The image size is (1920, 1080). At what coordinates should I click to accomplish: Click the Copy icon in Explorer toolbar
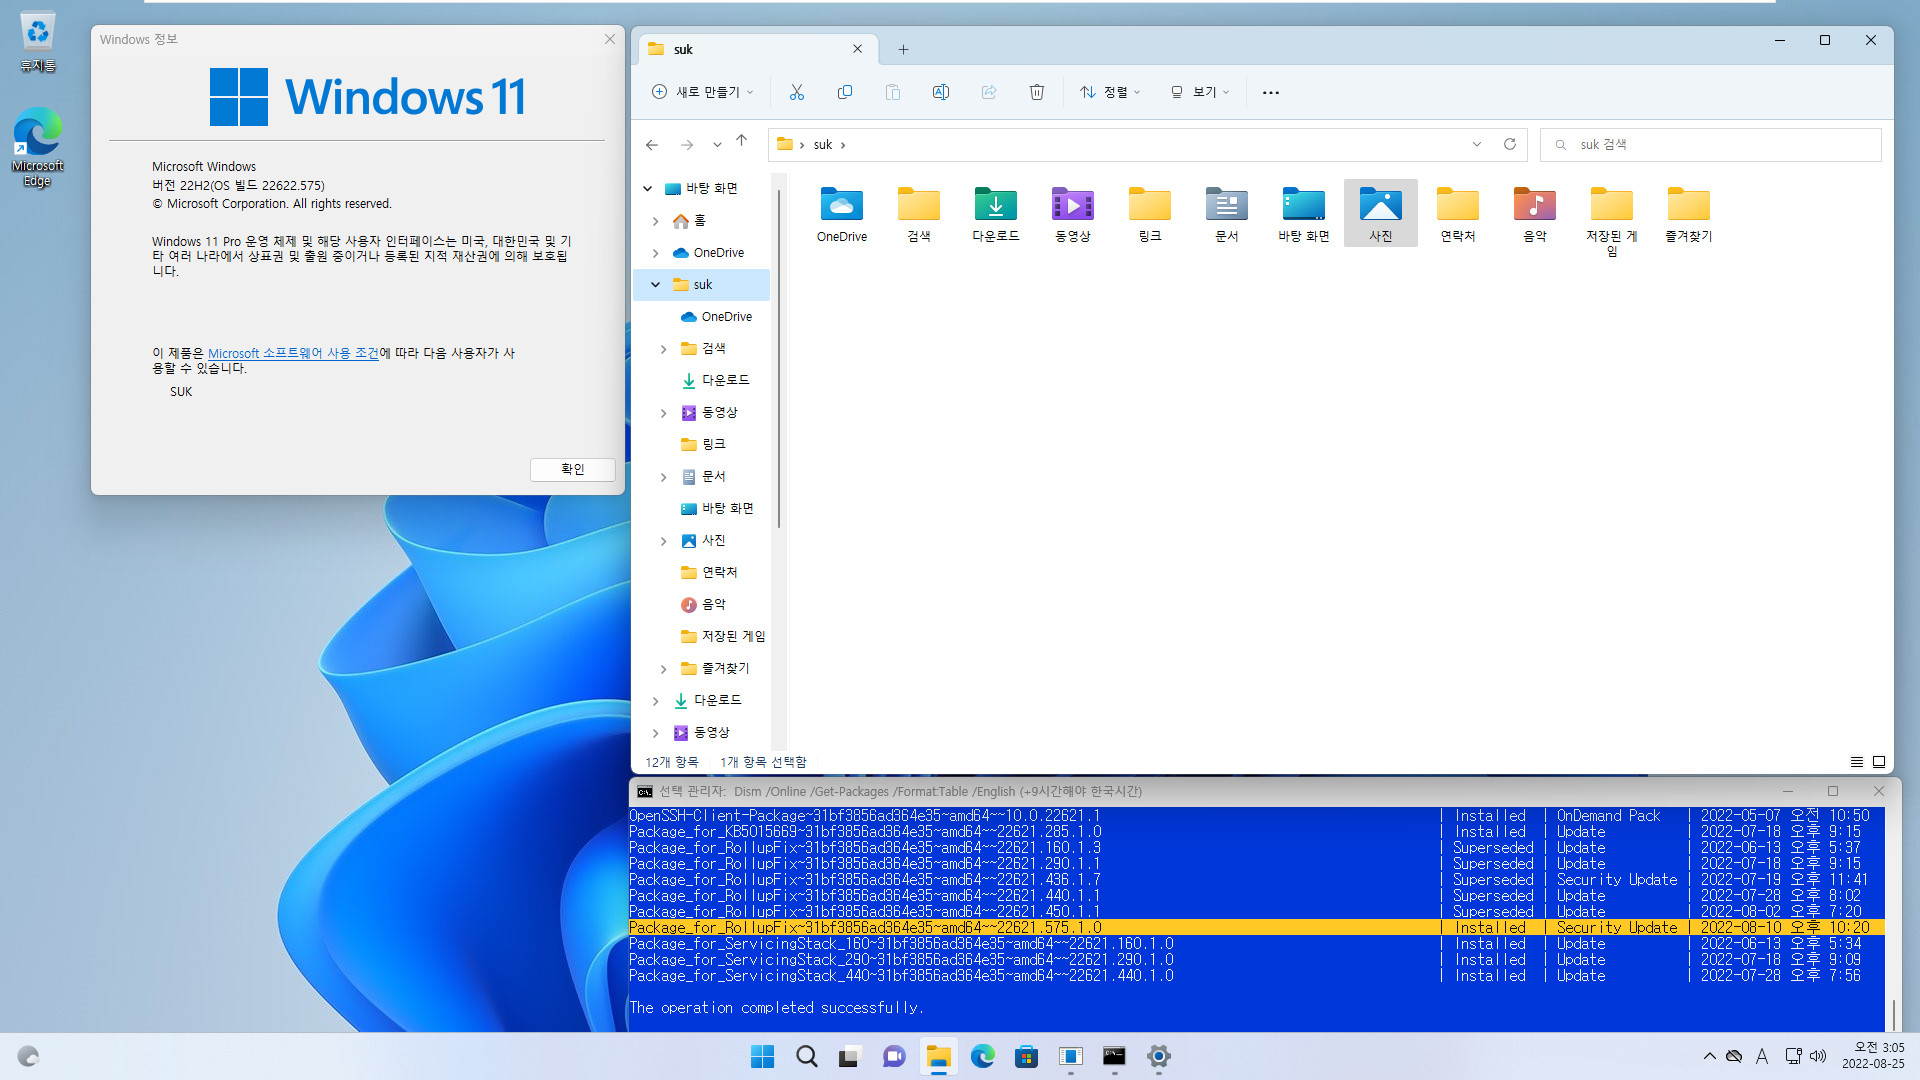844,92
